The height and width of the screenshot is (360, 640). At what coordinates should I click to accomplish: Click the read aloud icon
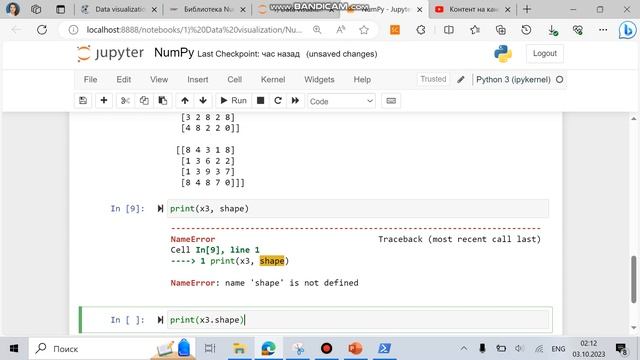tap(340, 30)
